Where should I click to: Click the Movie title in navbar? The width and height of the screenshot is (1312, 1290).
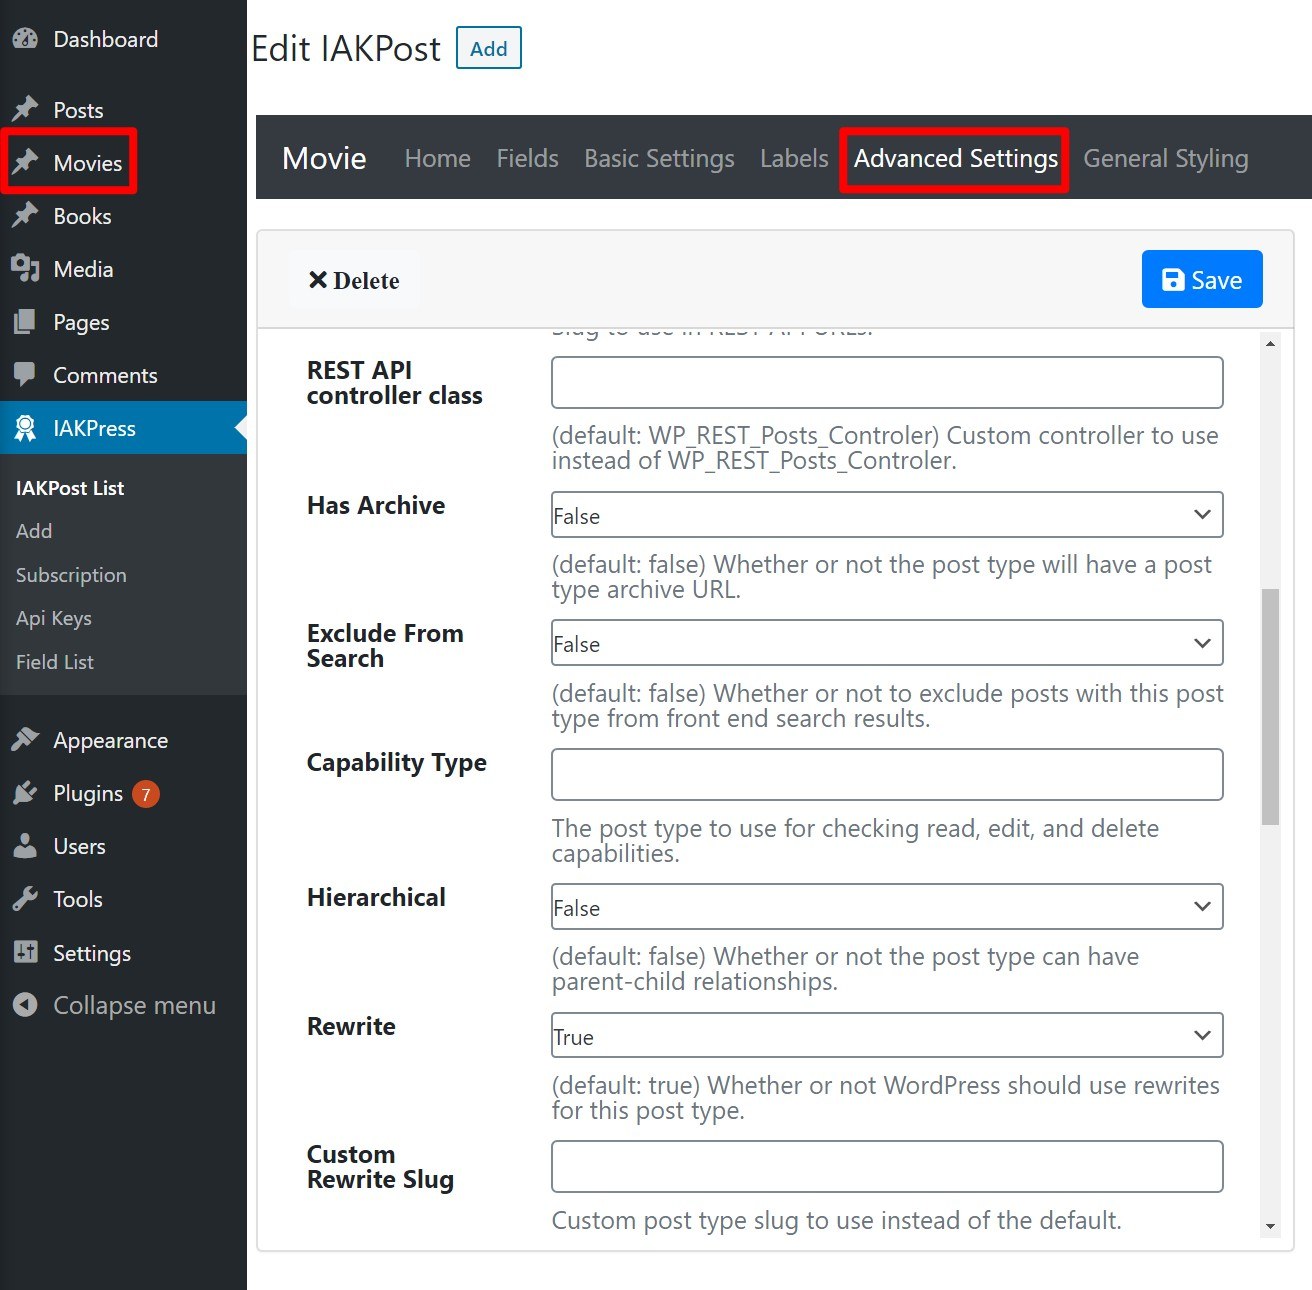click(x=324, y=158)
